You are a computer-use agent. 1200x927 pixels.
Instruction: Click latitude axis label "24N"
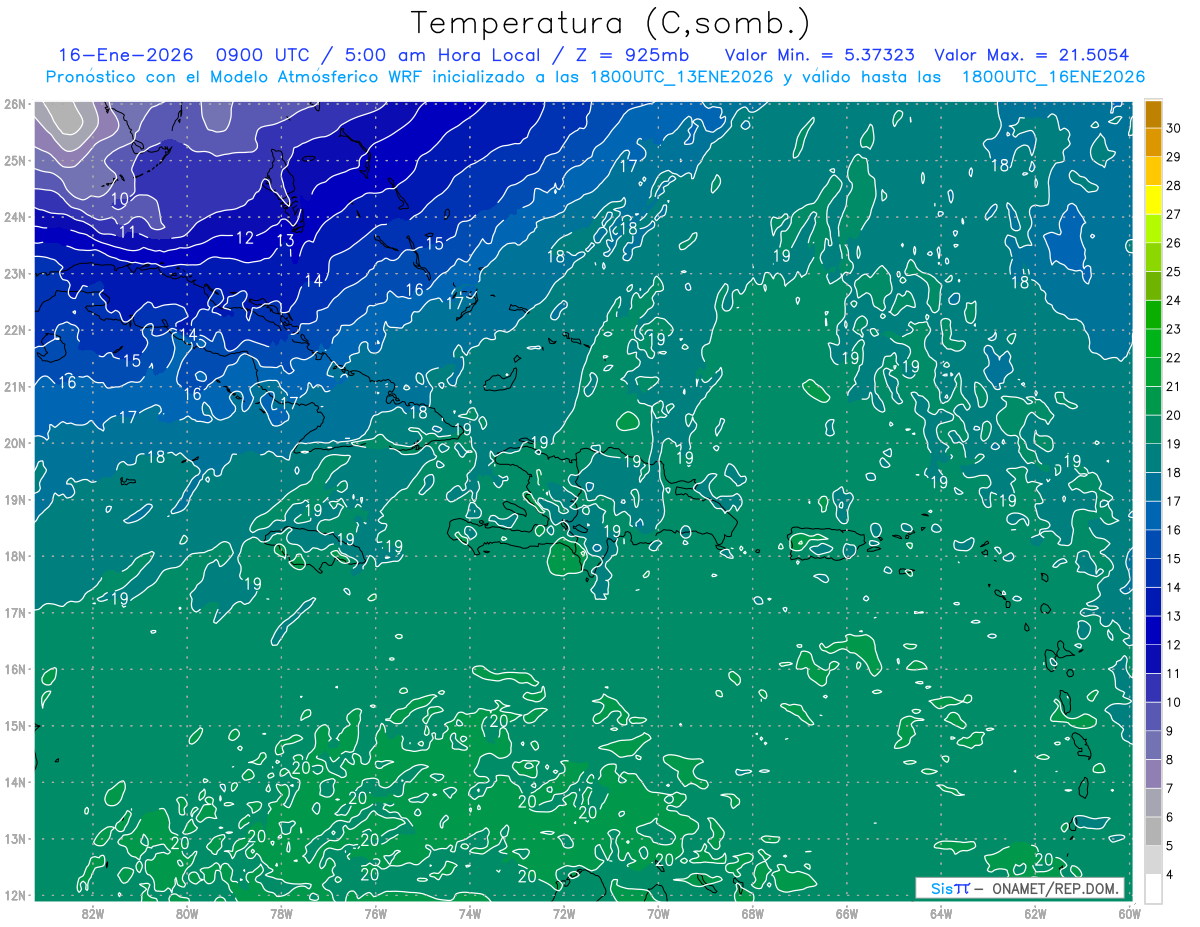coord(15,217)
